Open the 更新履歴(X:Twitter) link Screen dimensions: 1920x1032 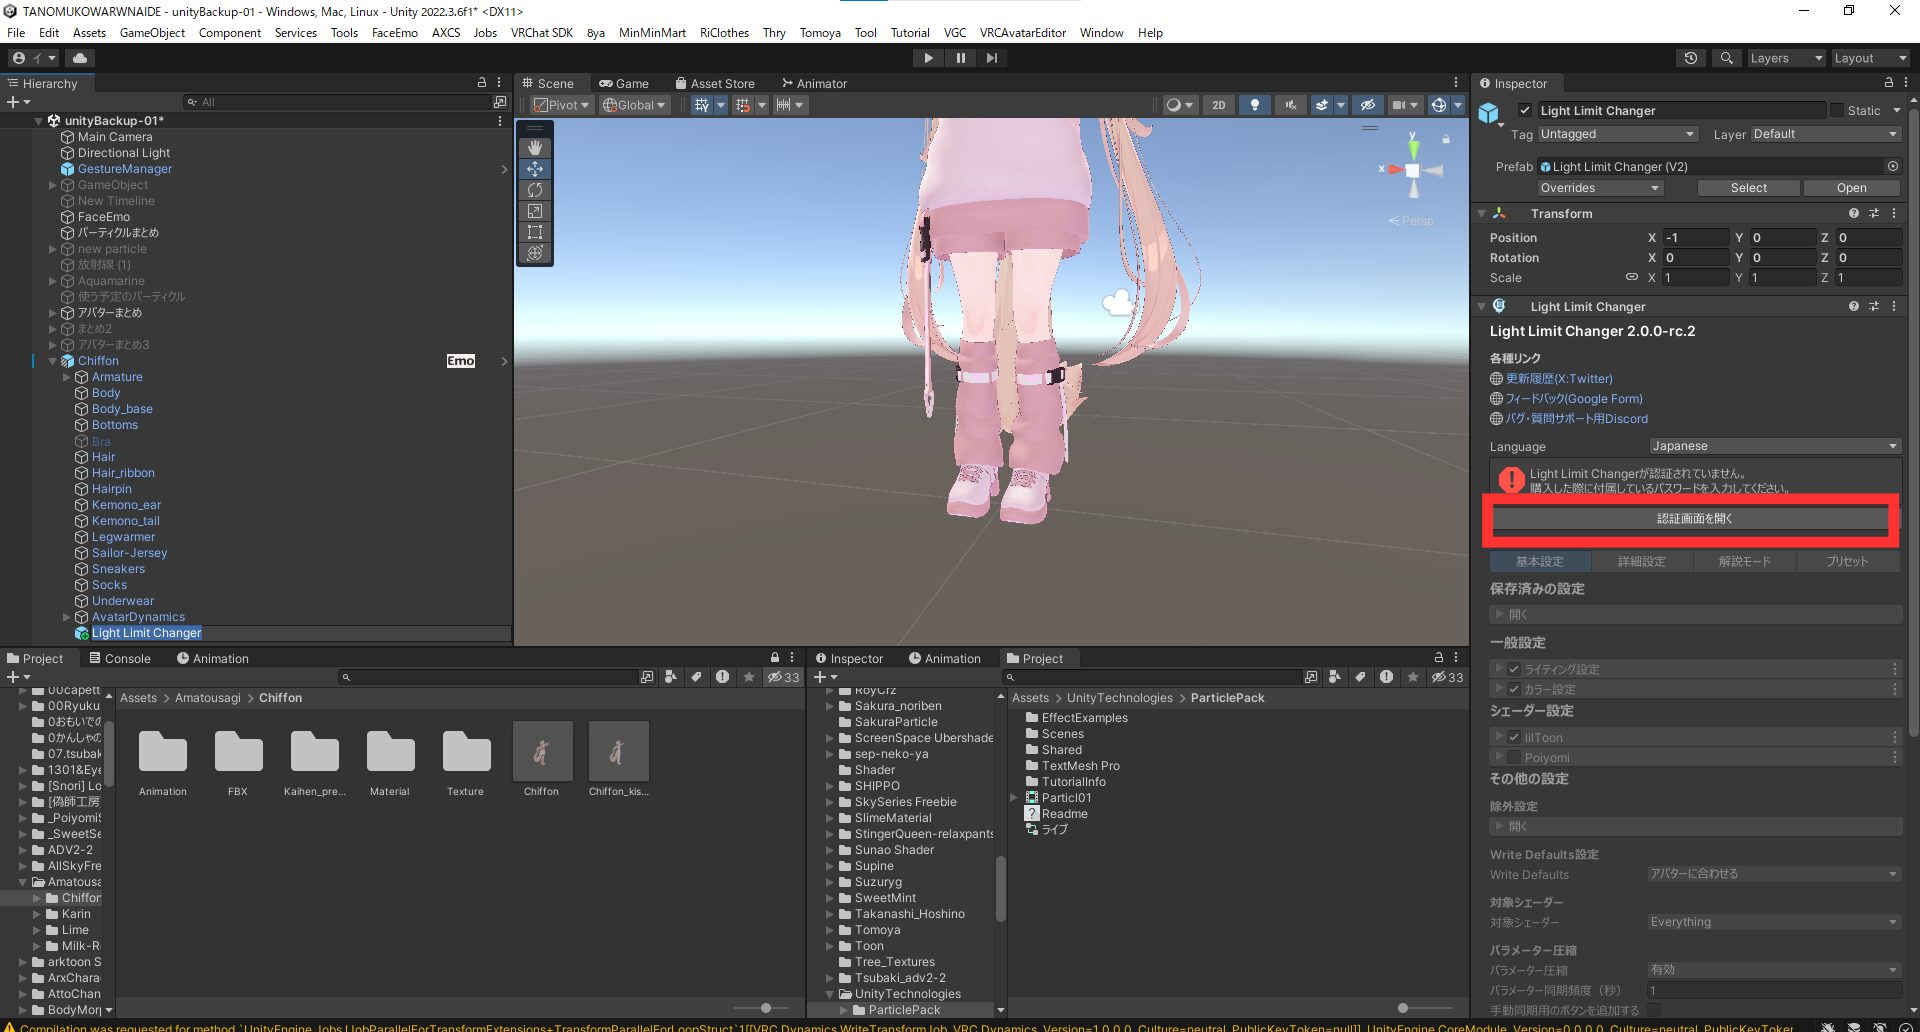(1557, 378)
